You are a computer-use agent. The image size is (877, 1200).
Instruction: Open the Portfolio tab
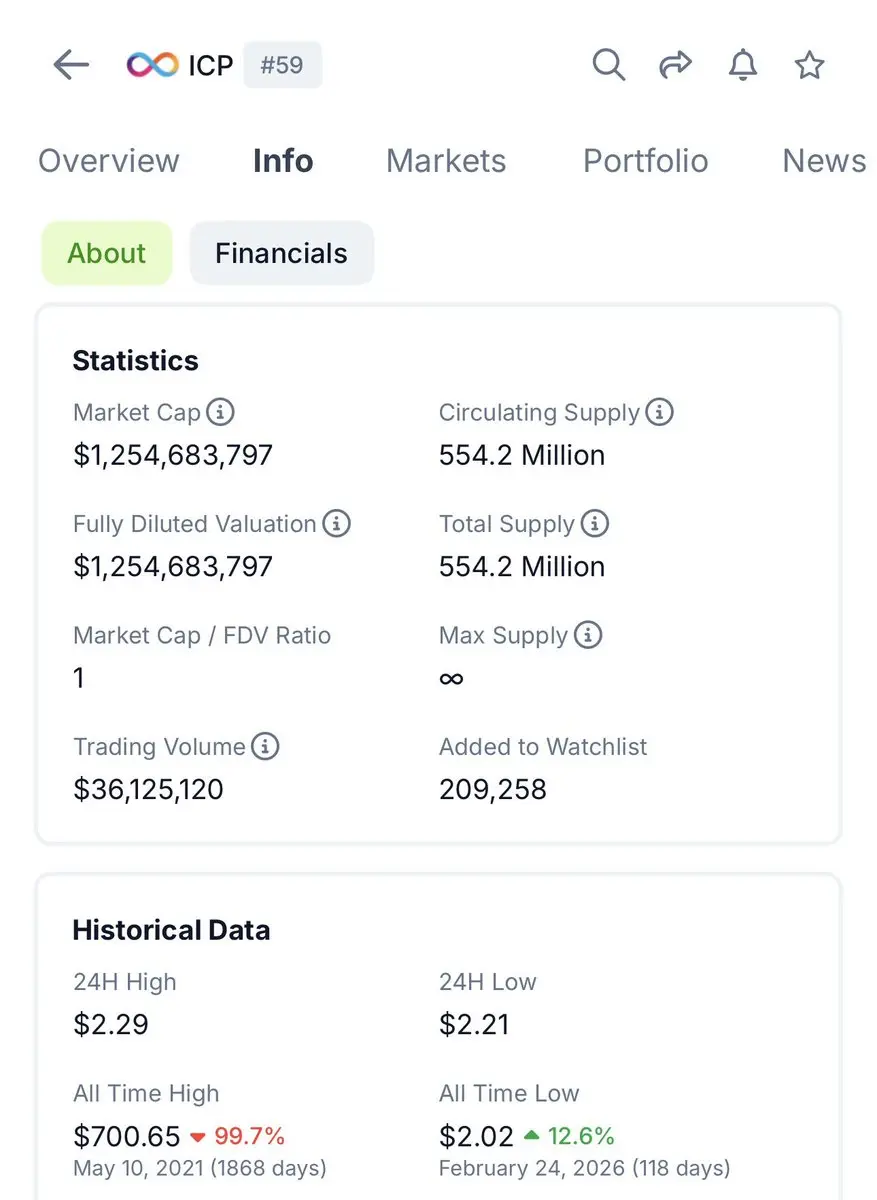(x=645, y=161)
